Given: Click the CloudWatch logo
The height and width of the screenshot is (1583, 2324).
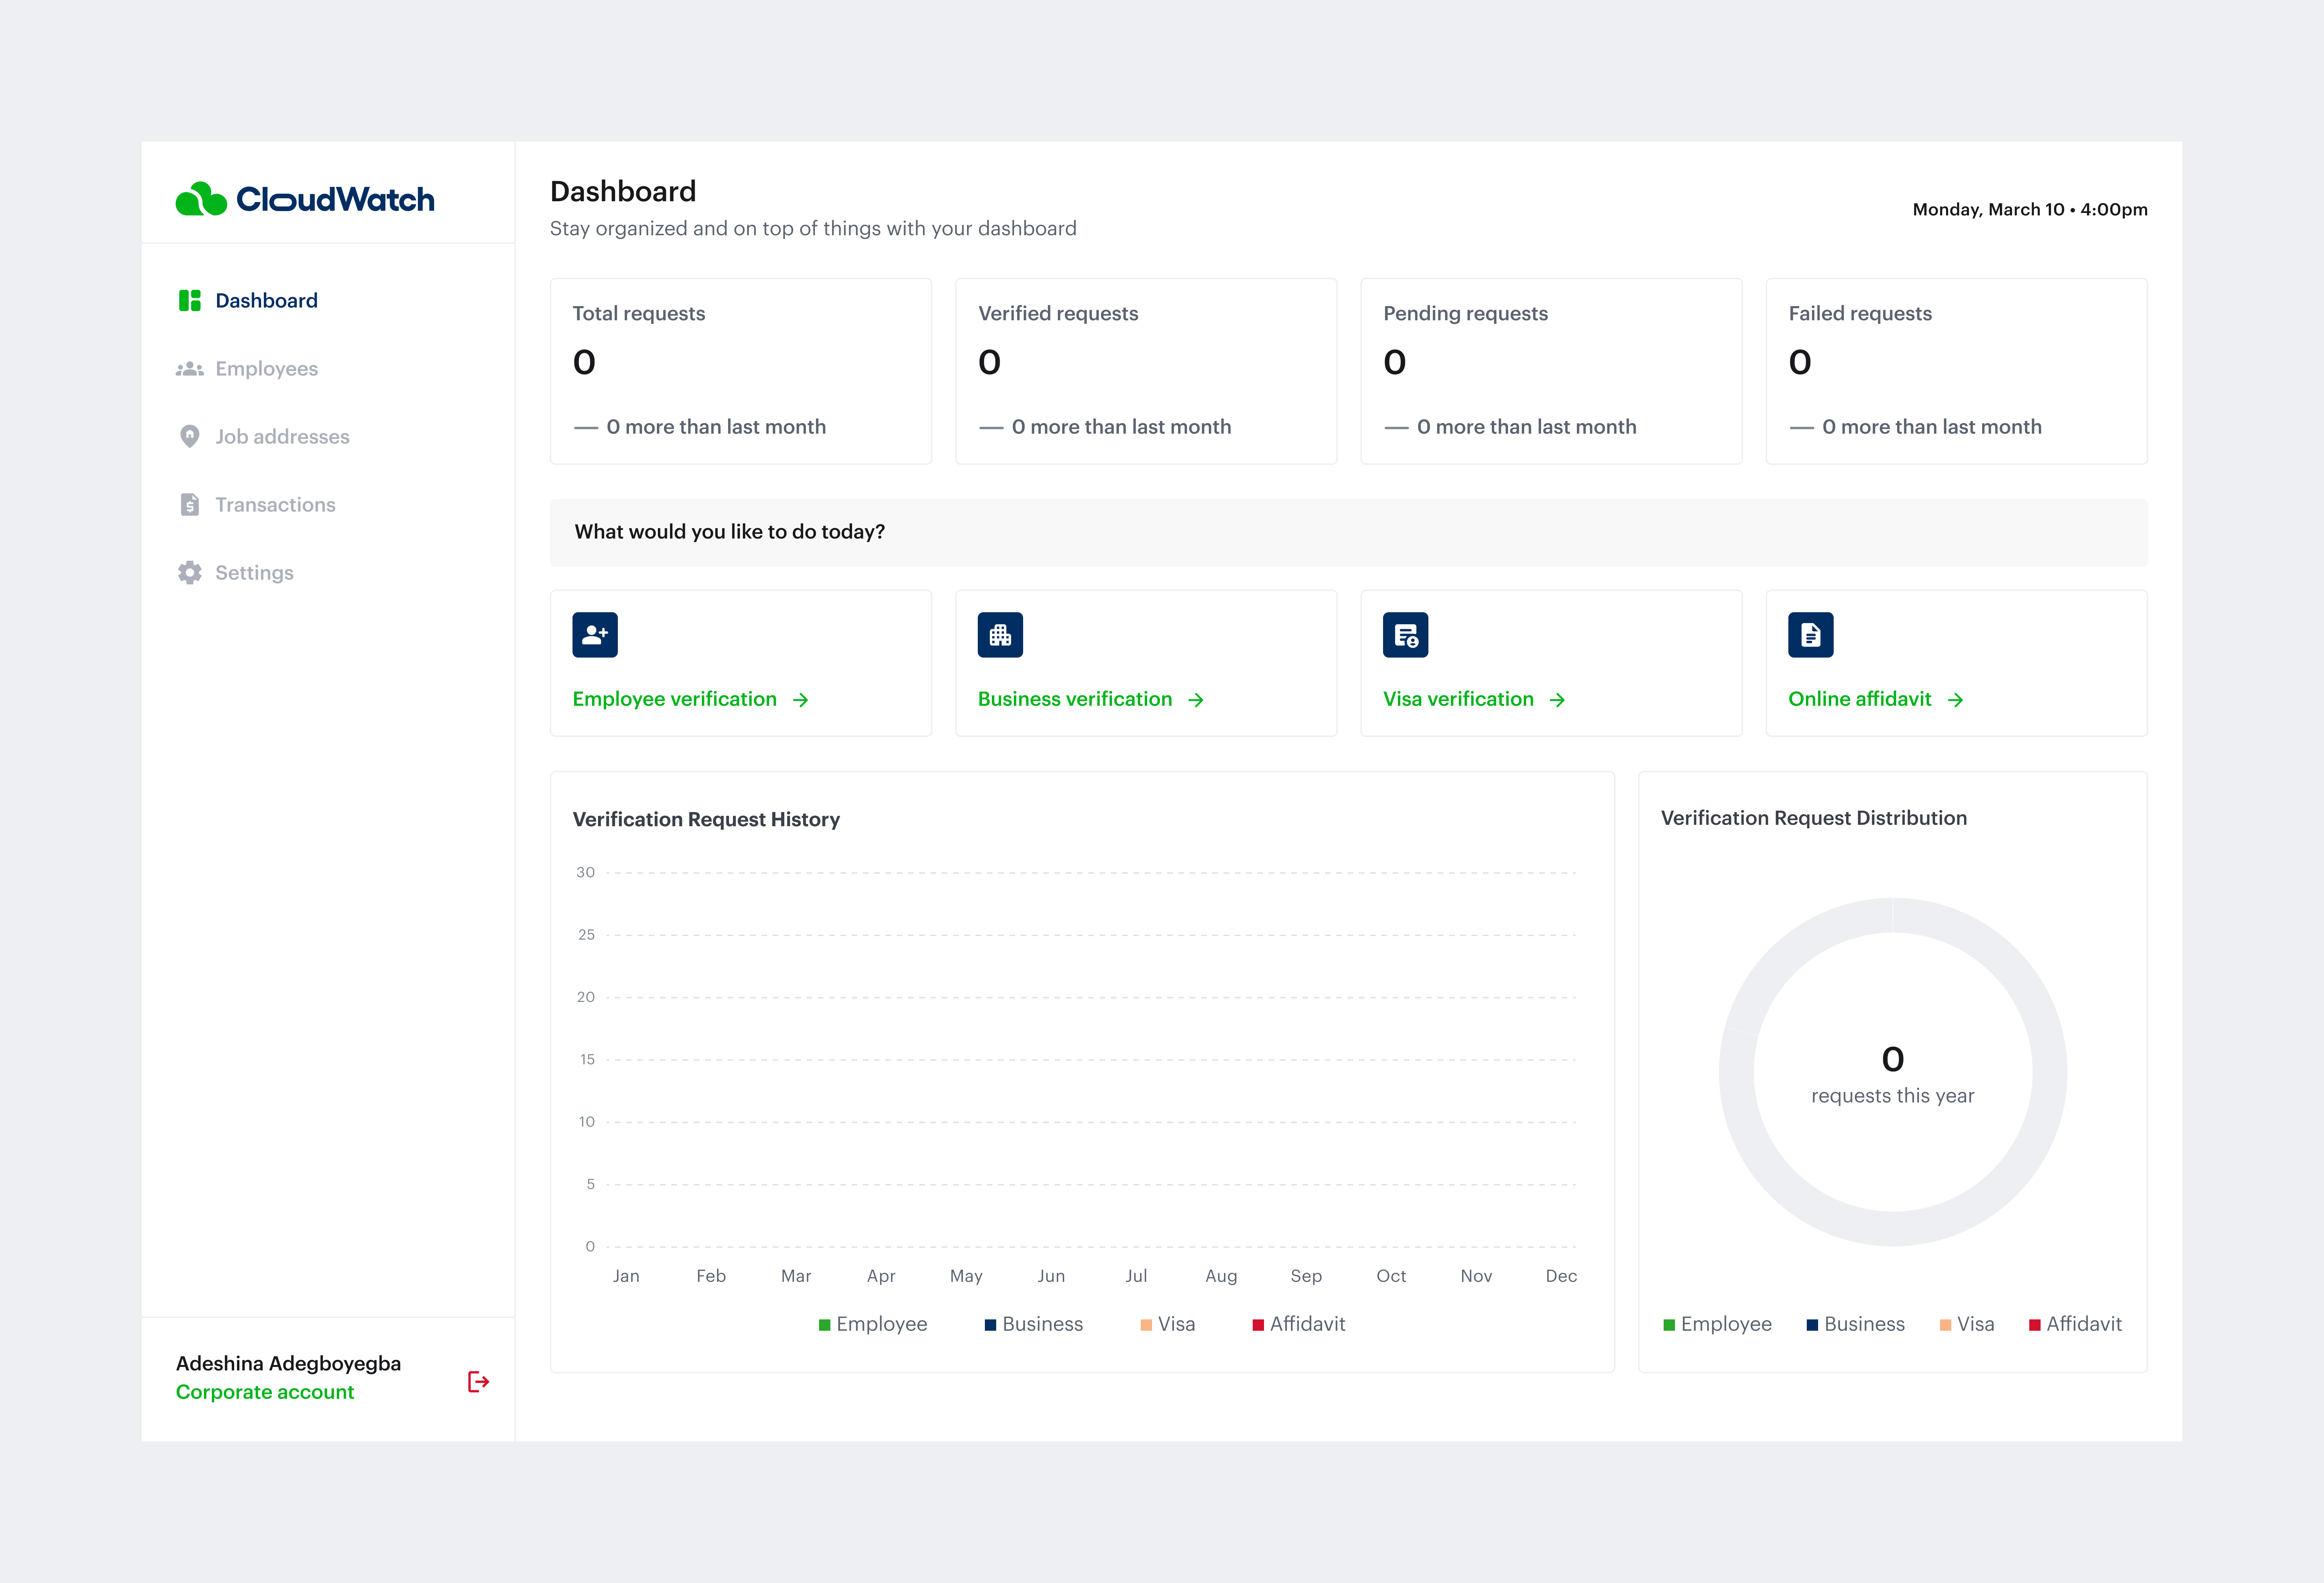Looking at the screenshot, I should (x=305, y=199).
